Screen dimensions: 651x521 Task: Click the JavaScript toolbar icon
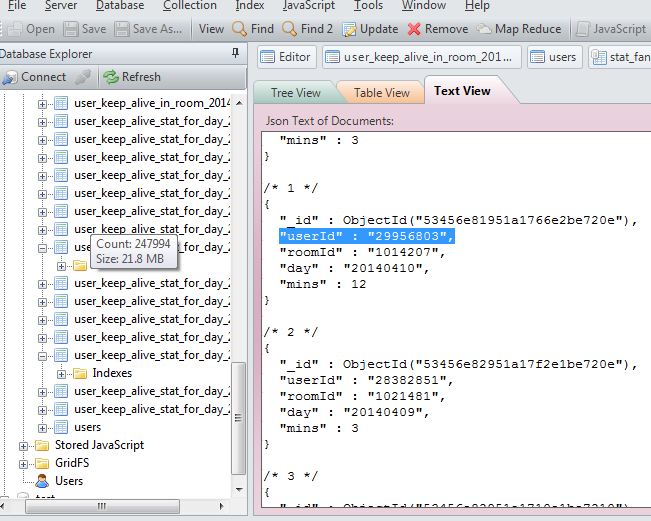click(583, 29)
